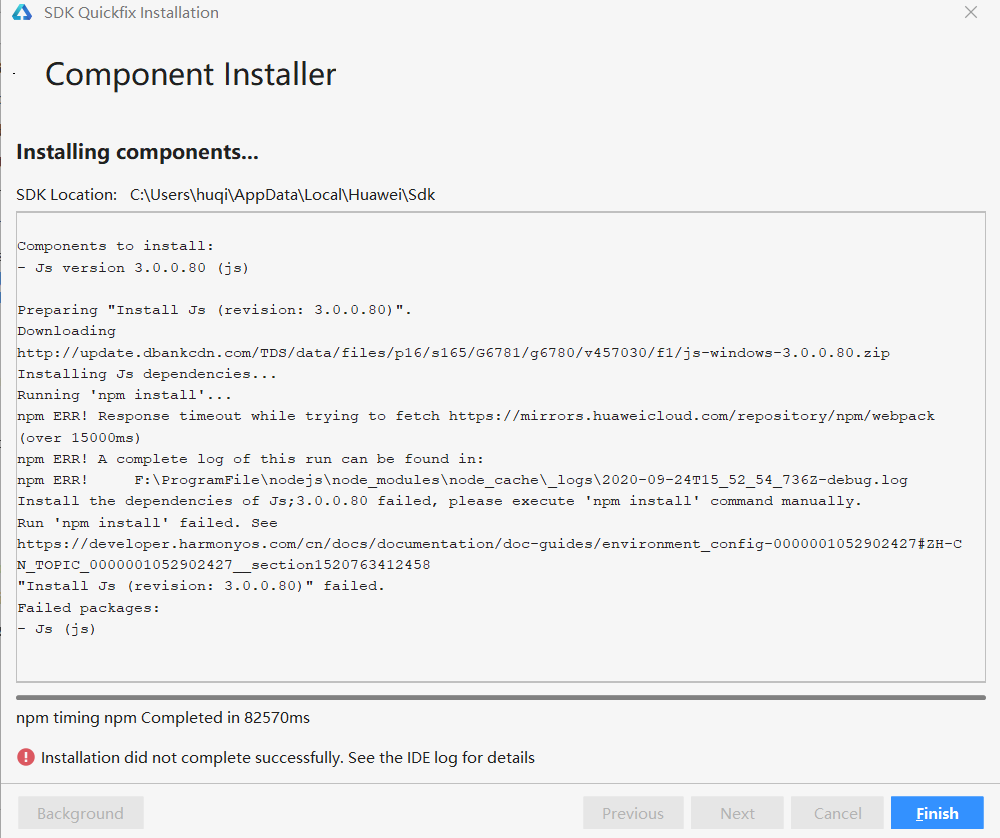
Task: Click the 'Installation did not complete successfully' message
Action: pyautogui.click(x=287, y=757)
